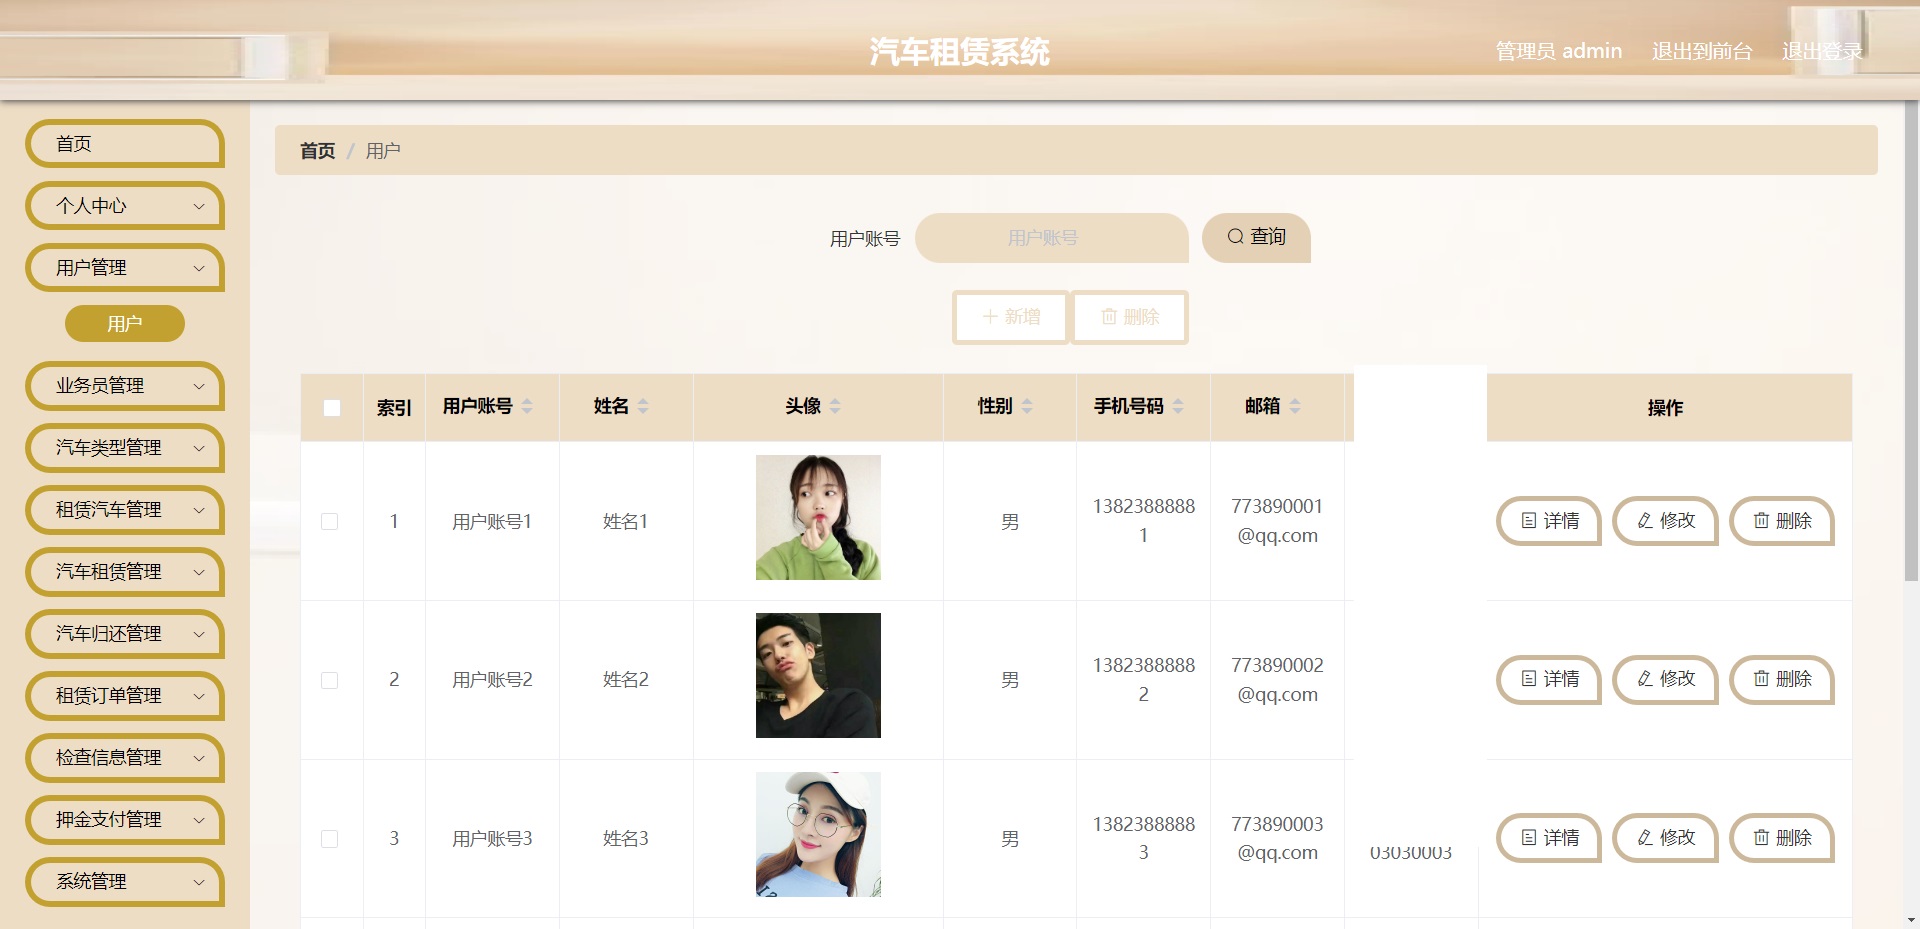Click the avatar thumbnail of 姓名2
1920x929 pixels.
coord(818,675)
